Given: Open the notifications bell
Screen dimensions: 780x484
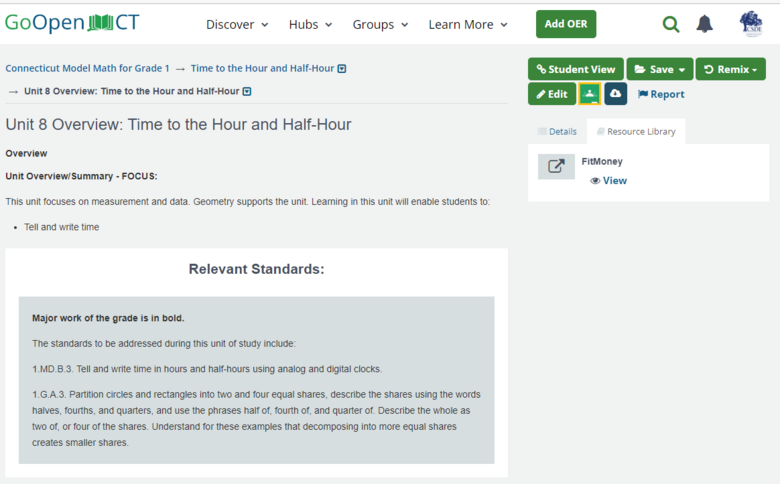Looking at the screenshot, I should coord(705,24).
